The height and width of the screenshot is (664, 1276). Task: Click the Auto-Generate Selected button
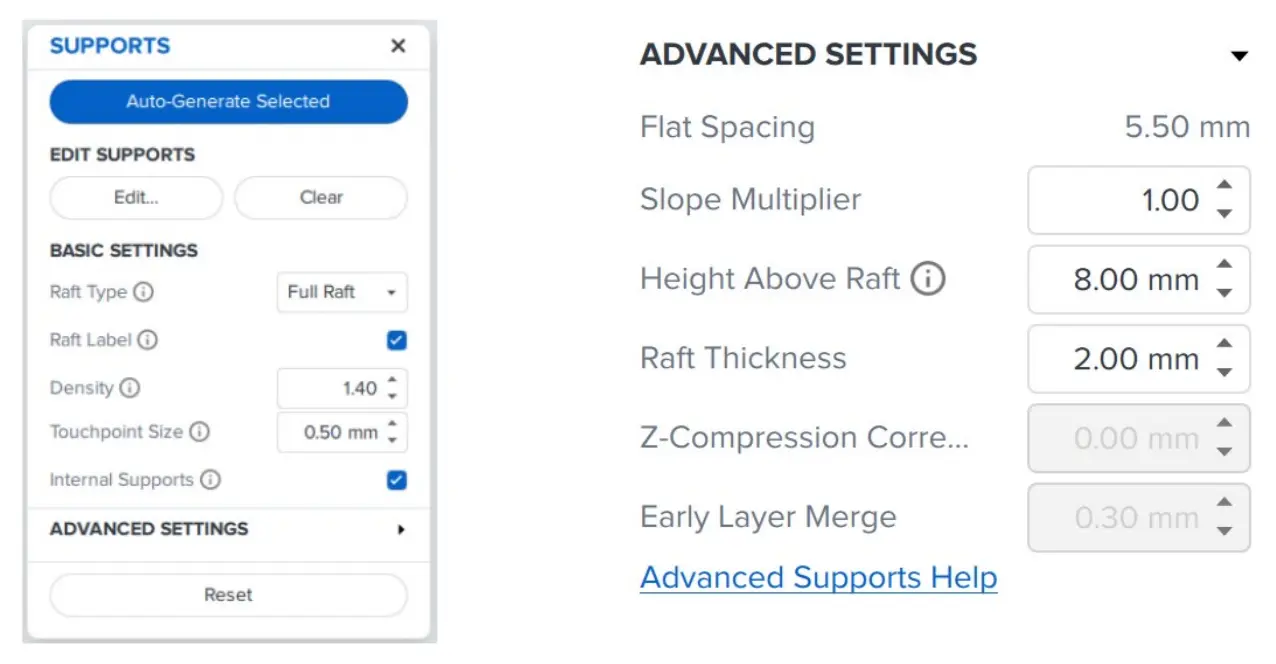point(228,101)
